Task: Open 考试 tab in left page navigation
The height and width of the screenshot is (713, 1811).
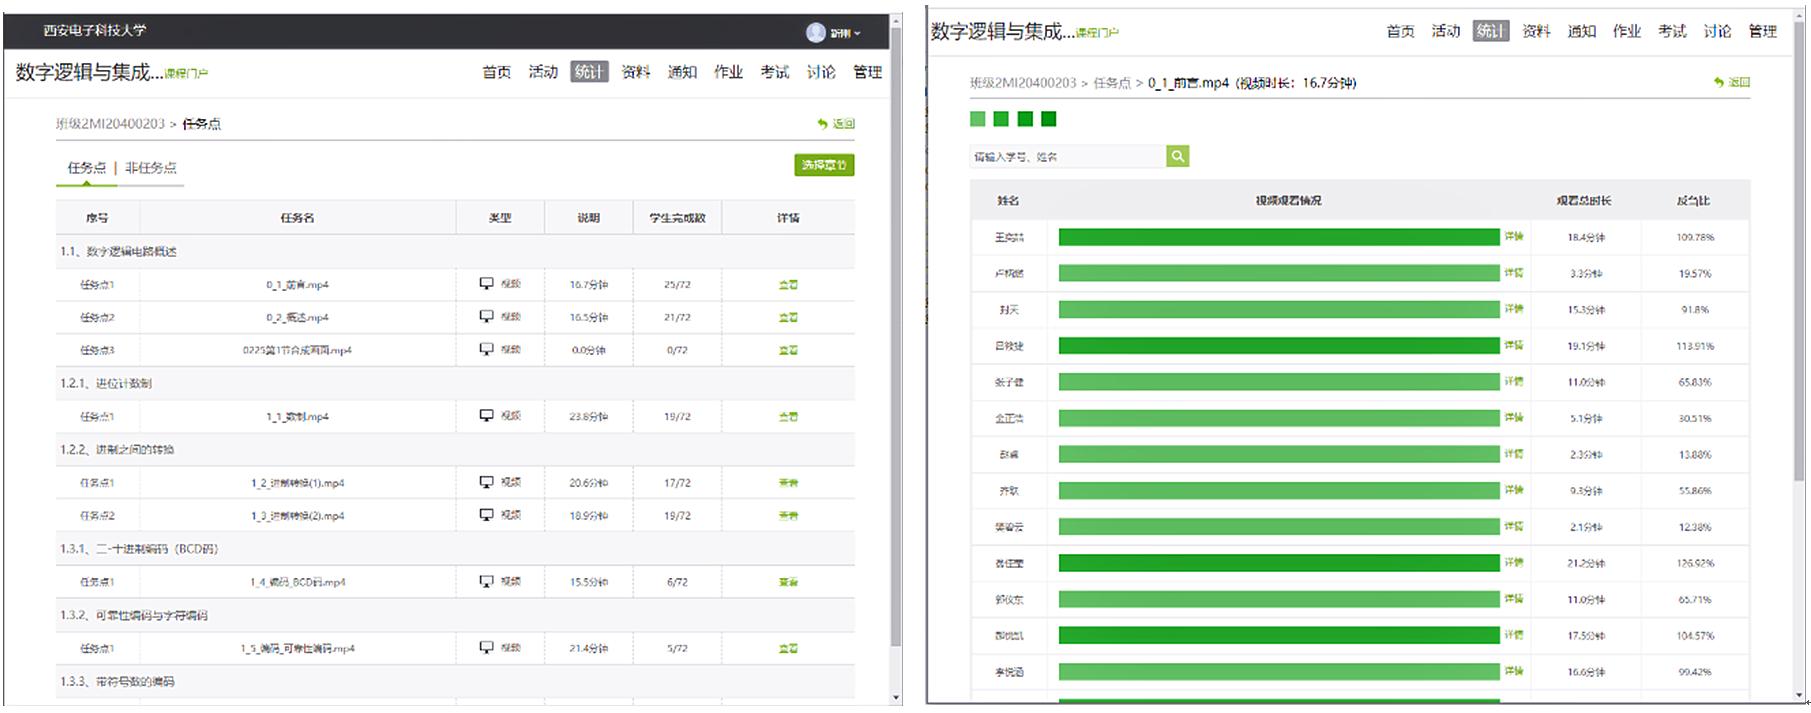Action: 774,72
